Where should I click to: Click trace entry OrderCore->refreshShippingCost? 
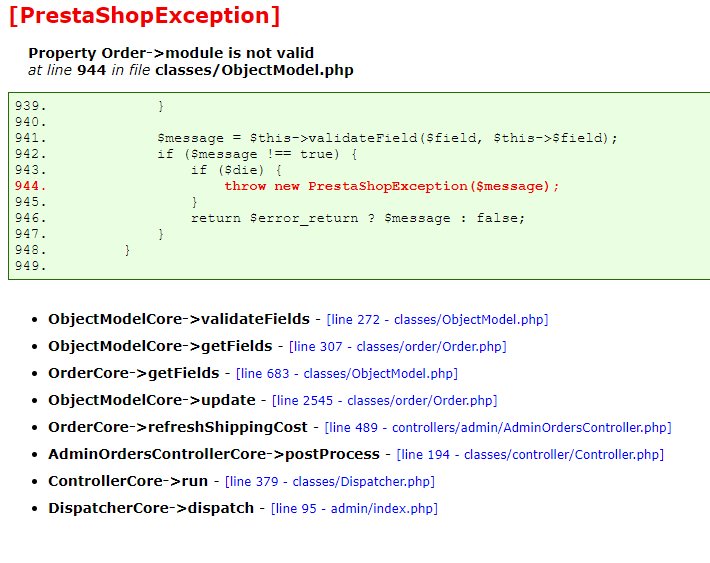click(178, 427)
